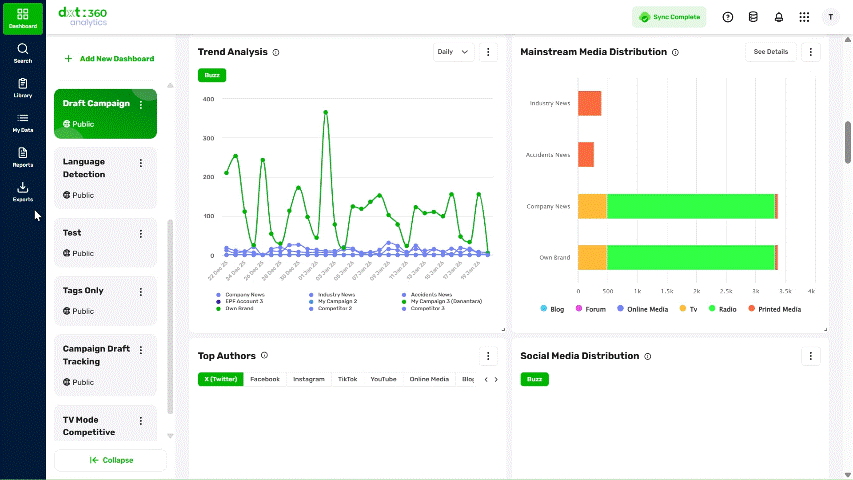Select YouTube authors tab
The width and height of the screenshot is (853, 480).
pyautogui.click(x=384, y=379)
